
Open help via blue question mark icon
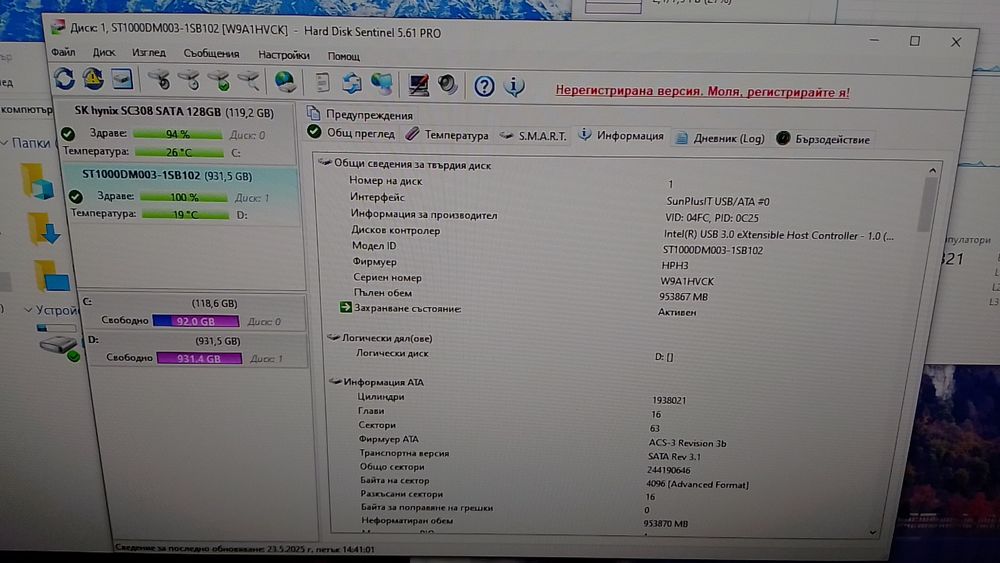click(484, 85)
